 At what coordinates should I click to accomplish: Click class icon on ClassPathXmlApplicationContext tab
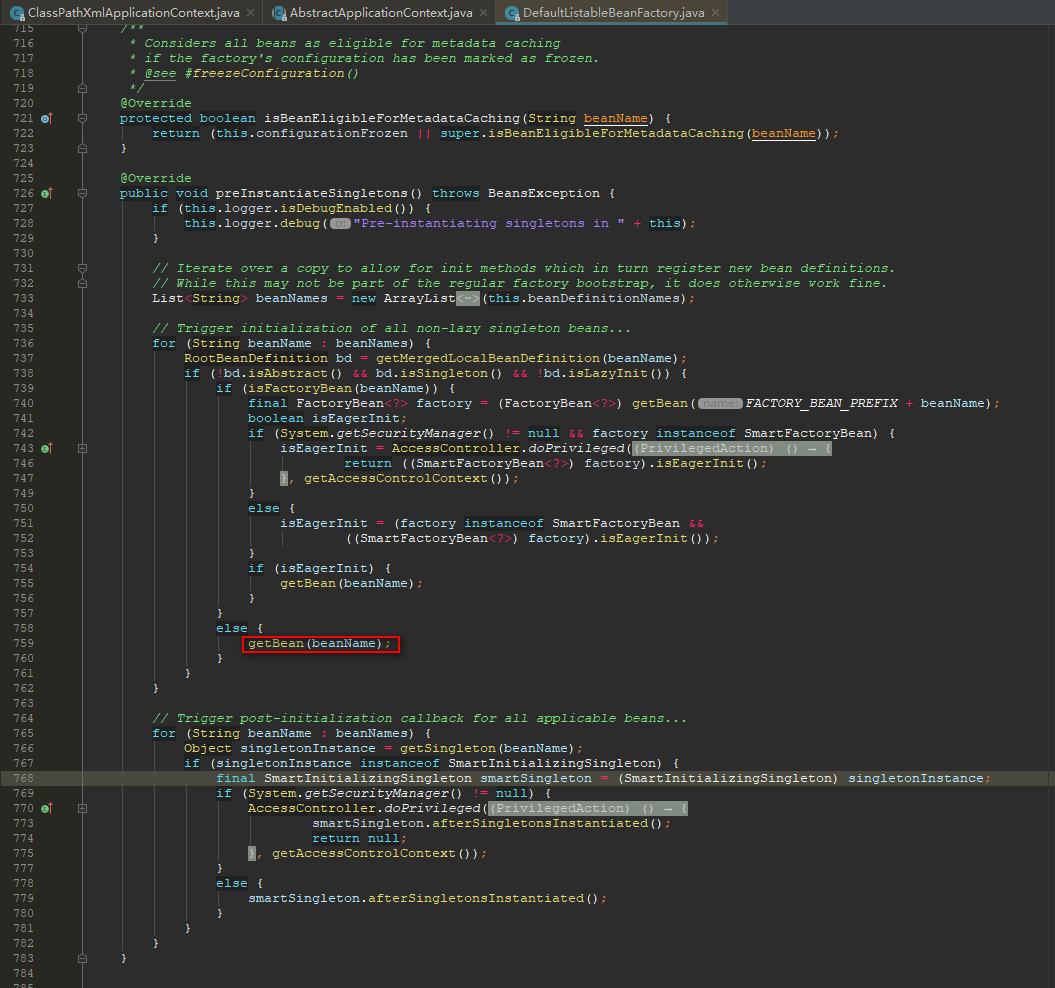[x=17, y=13]
